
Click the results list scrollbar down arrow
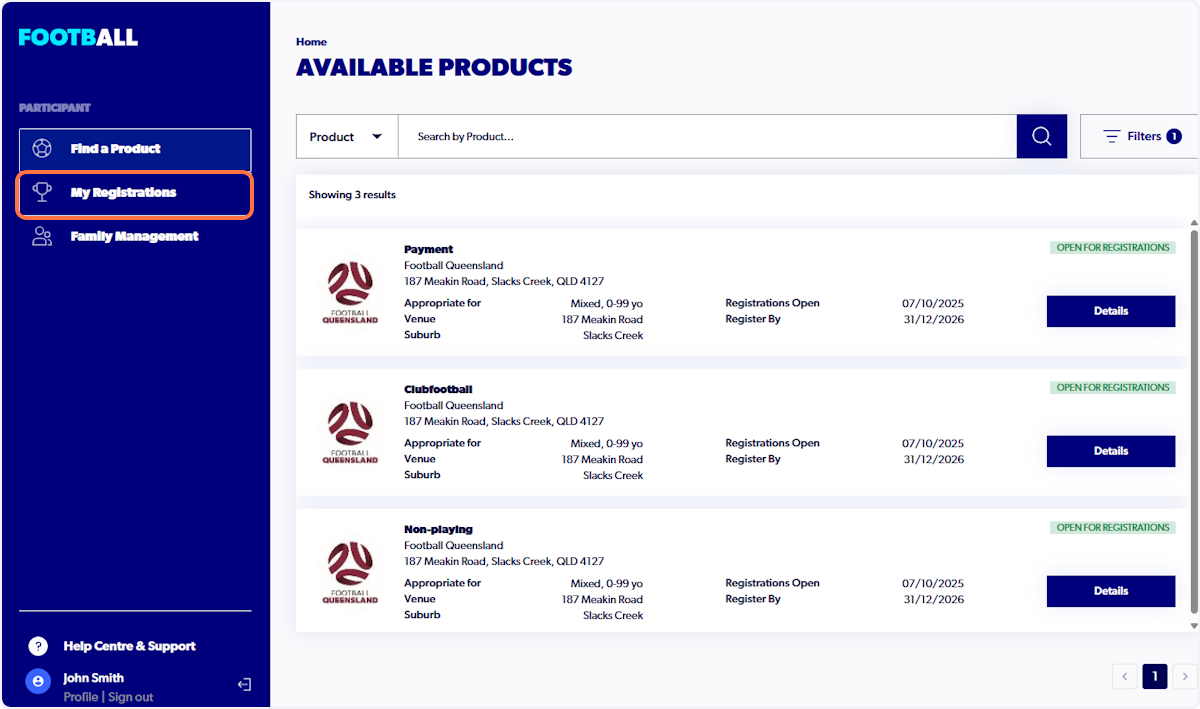pyautogui.click(x=1193, y=625)
